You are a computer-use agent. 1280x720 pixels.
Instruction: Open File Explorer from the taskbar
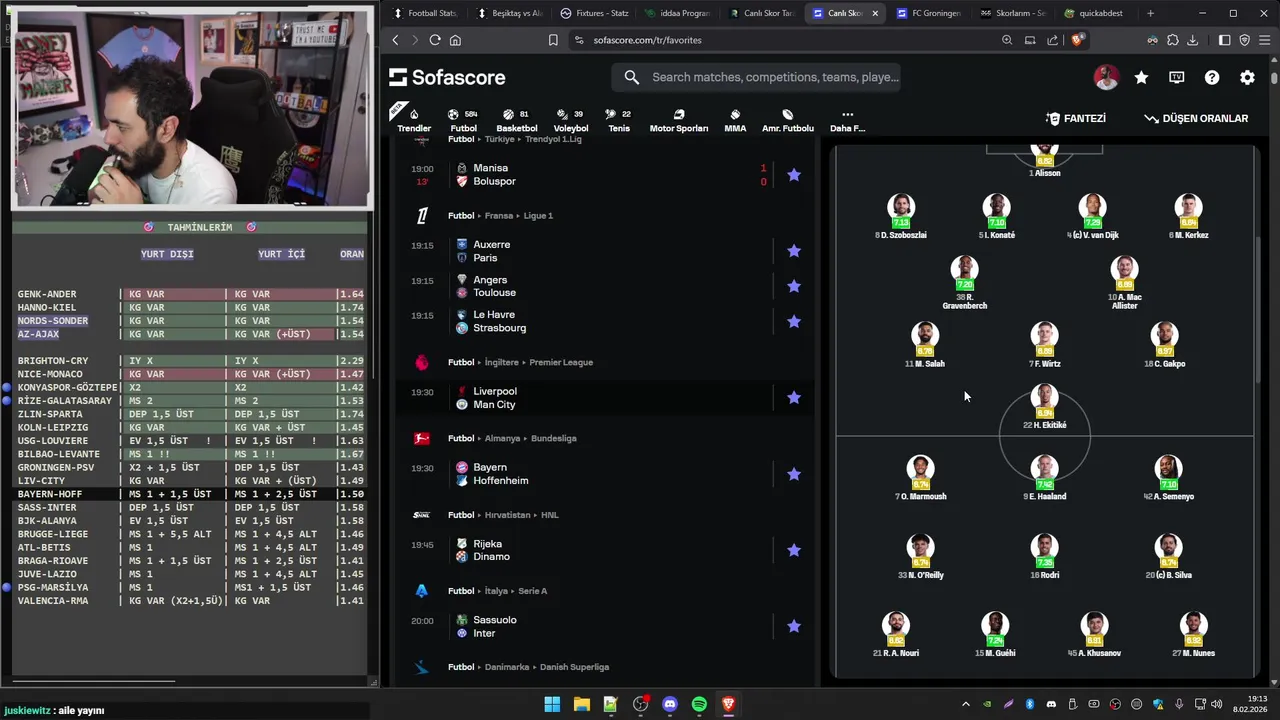(581, 704)
